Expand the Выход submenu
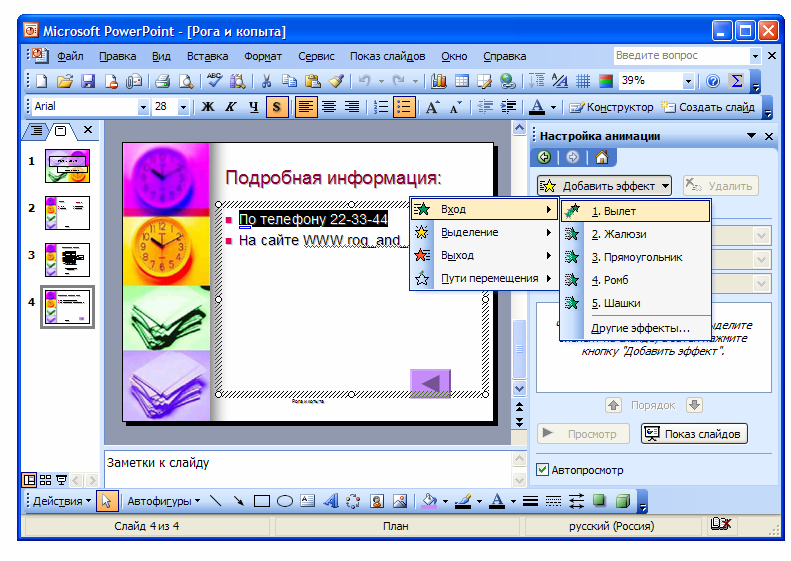Screen dimensions: 791x561 coord(484,255)
